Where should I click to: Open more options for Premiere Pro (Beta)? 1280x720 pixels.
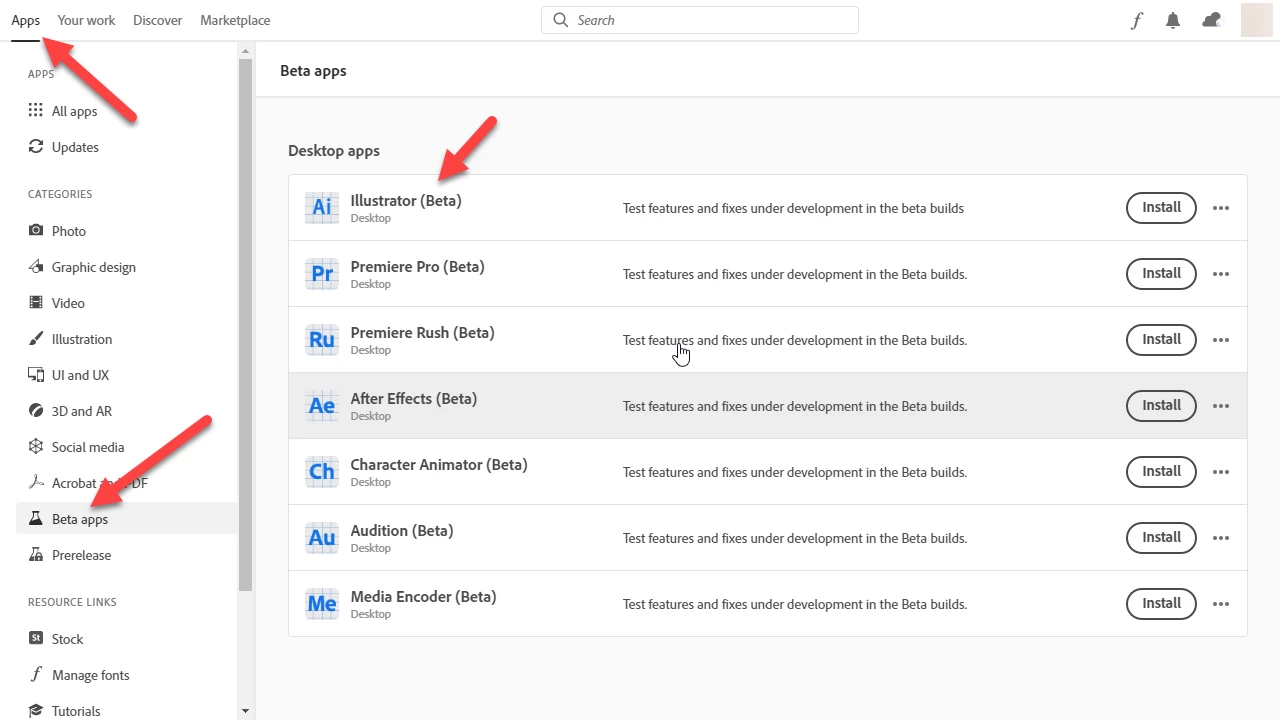click(1221, 274)
